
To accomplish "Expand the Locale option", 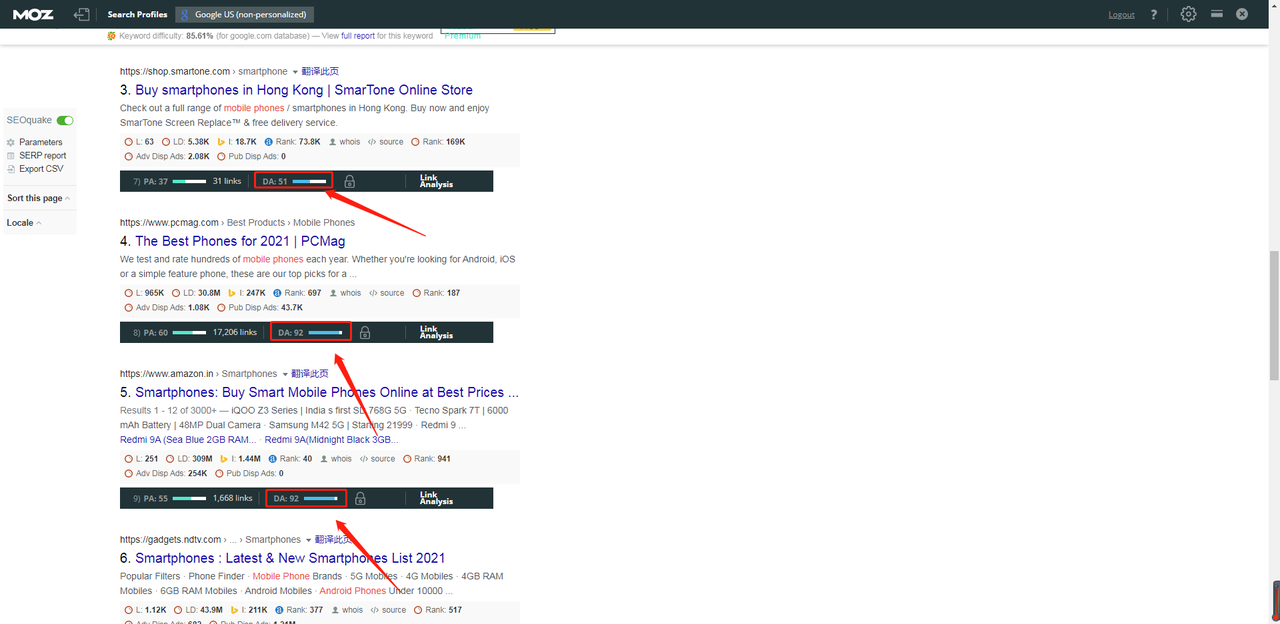I will [24, 223].
